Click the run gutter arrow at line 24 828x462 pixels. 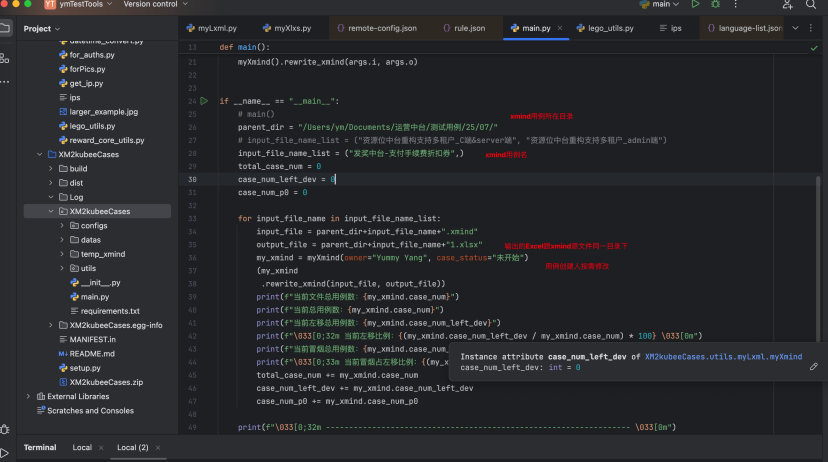204,101
